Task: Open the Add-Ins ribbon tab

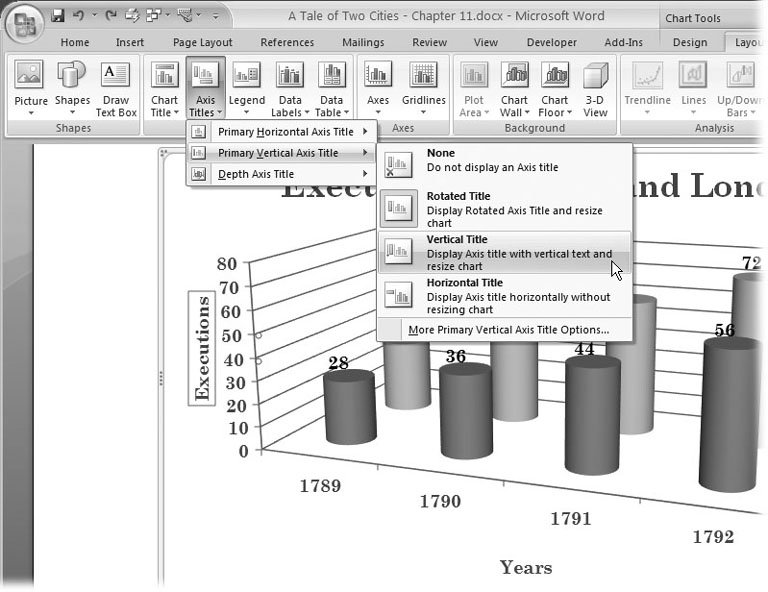Action: (x=623, y=43)
